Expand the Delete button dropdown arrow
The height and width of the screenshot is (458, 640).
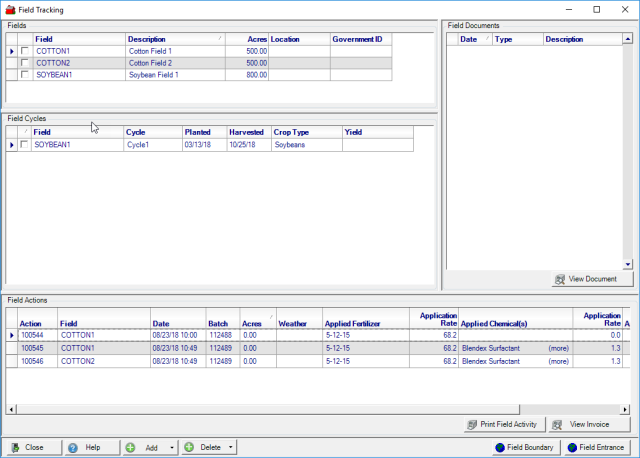coord(231,448)
